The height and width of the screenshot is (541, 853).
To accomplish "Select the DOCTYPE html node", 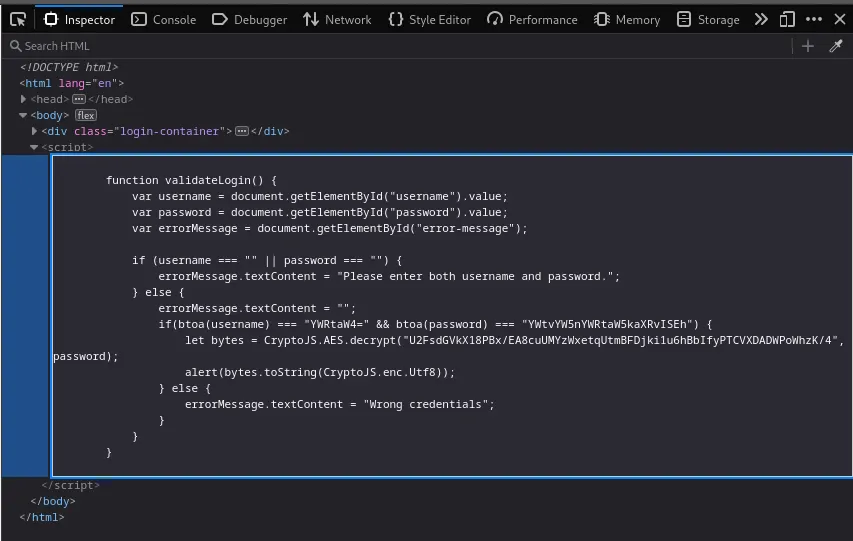I will [x=69, y=67].
